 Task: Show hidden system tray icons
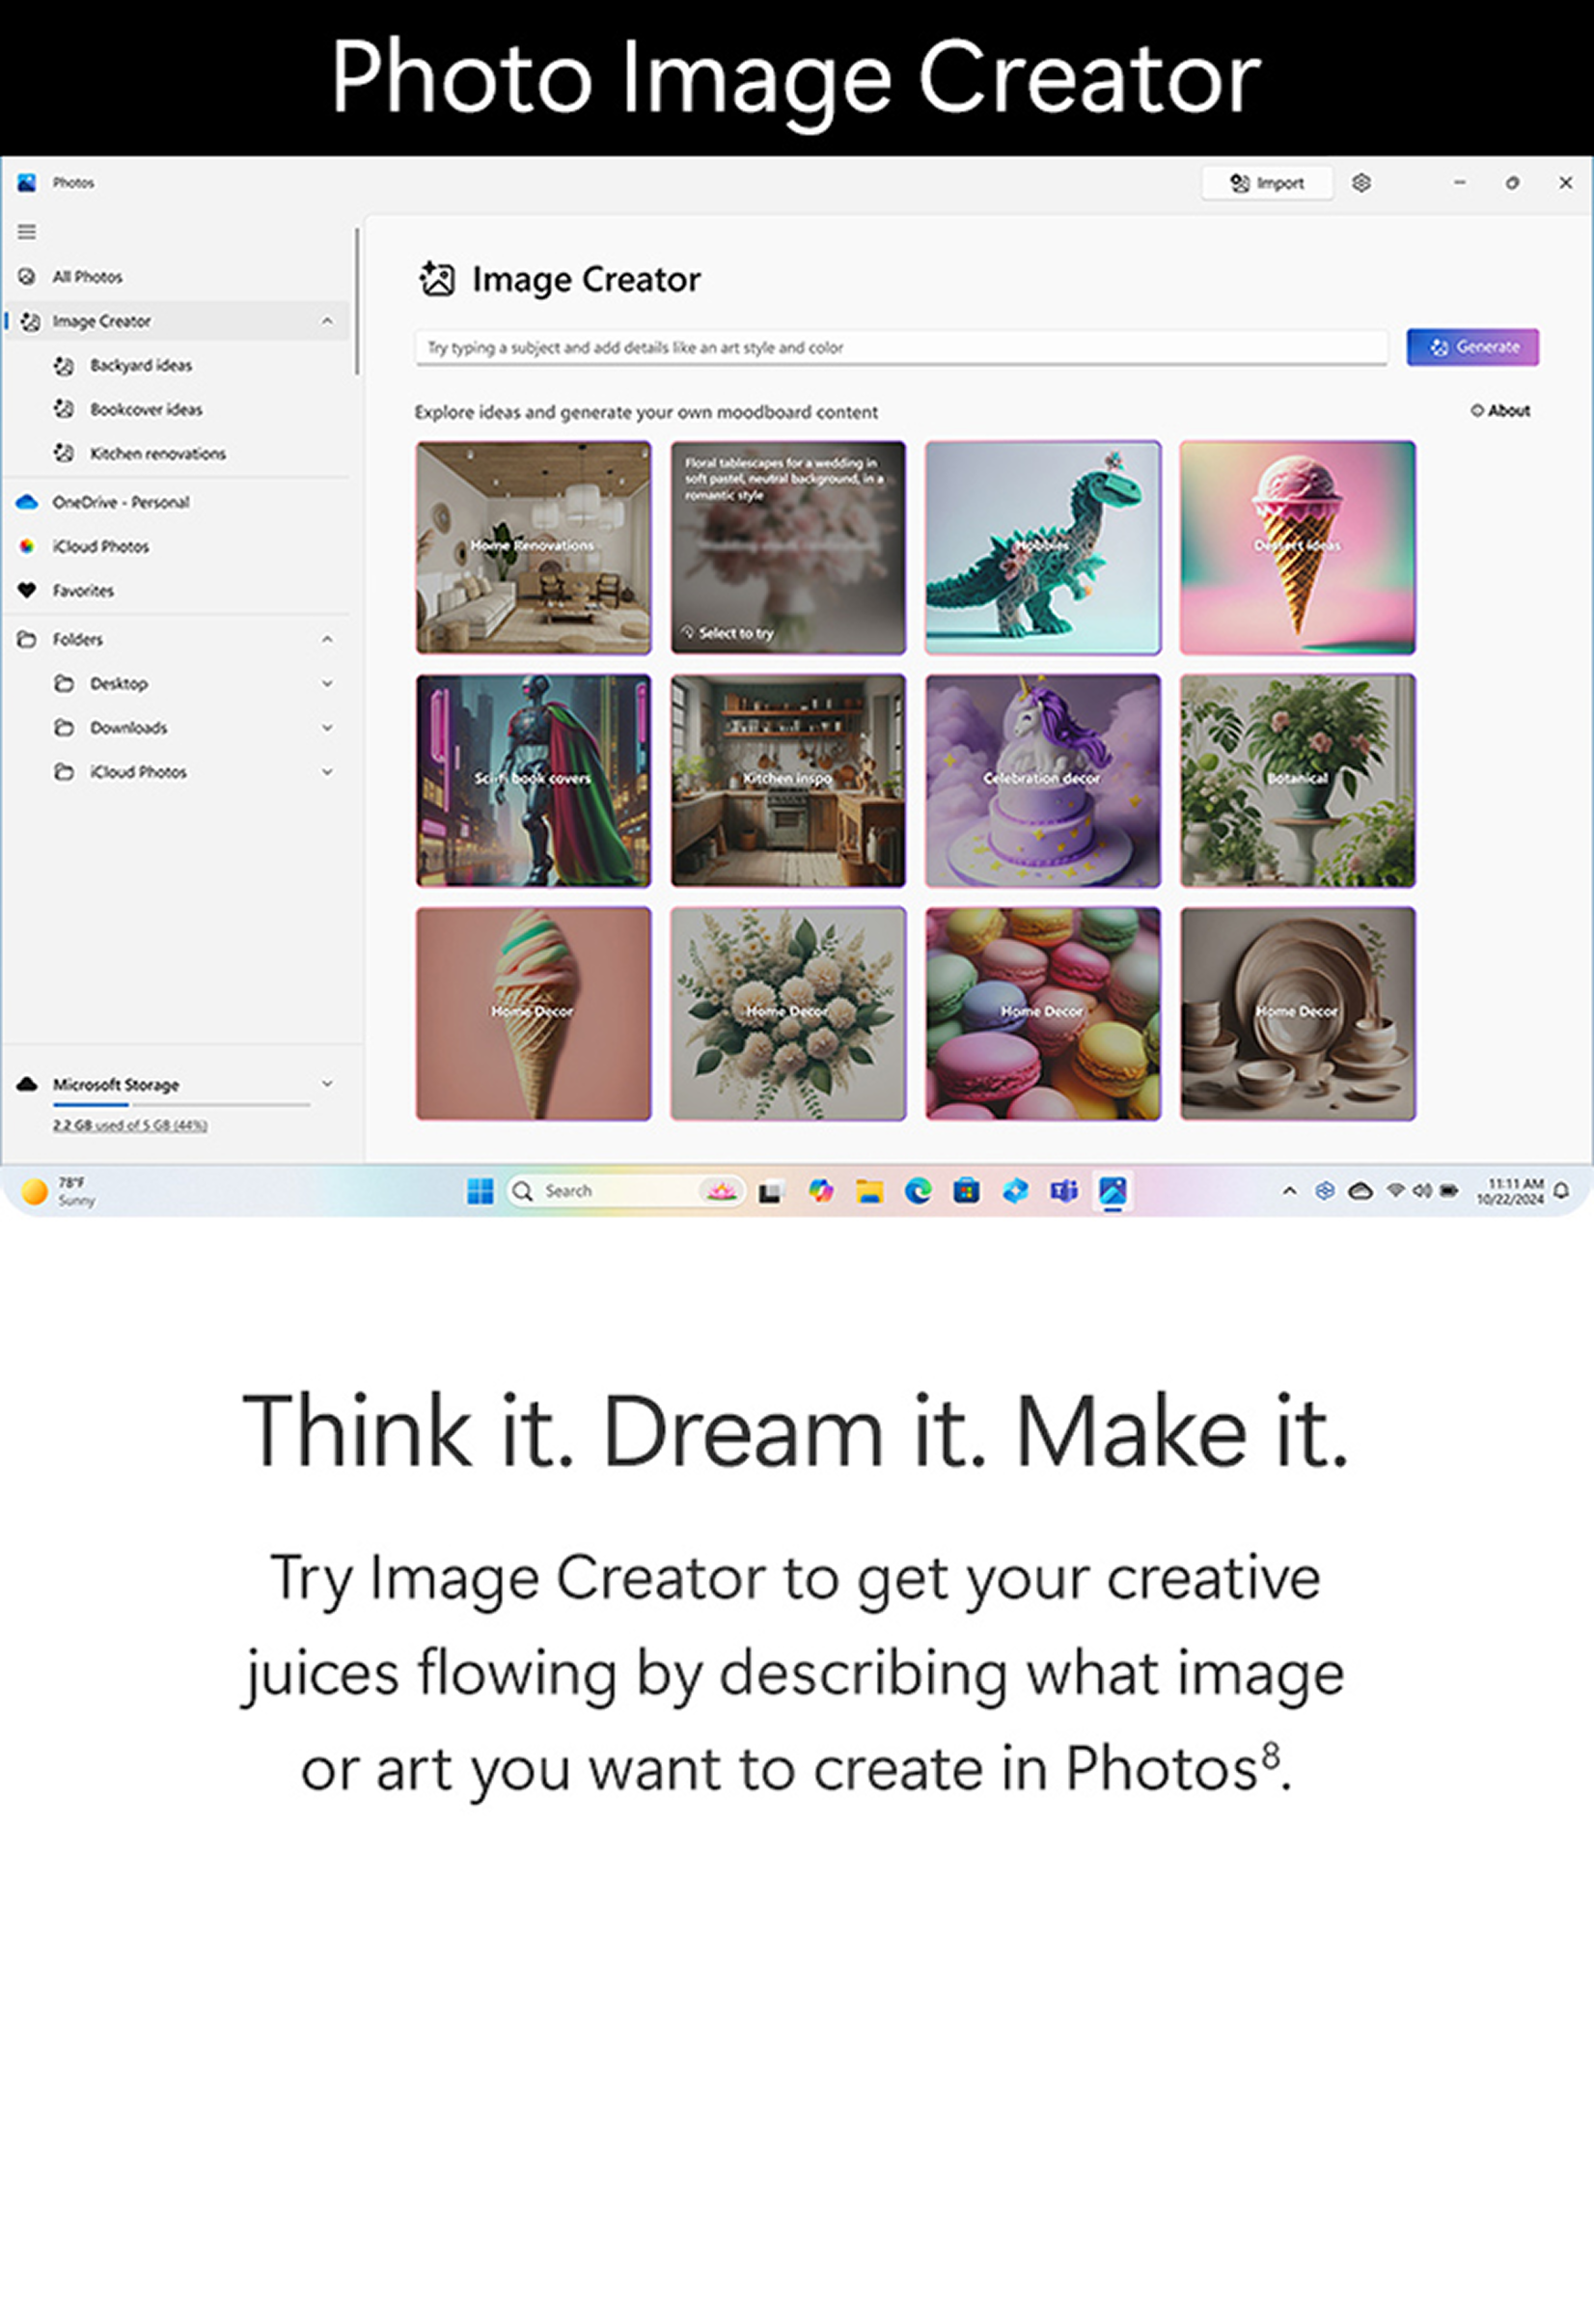tap(1289, 1190)
